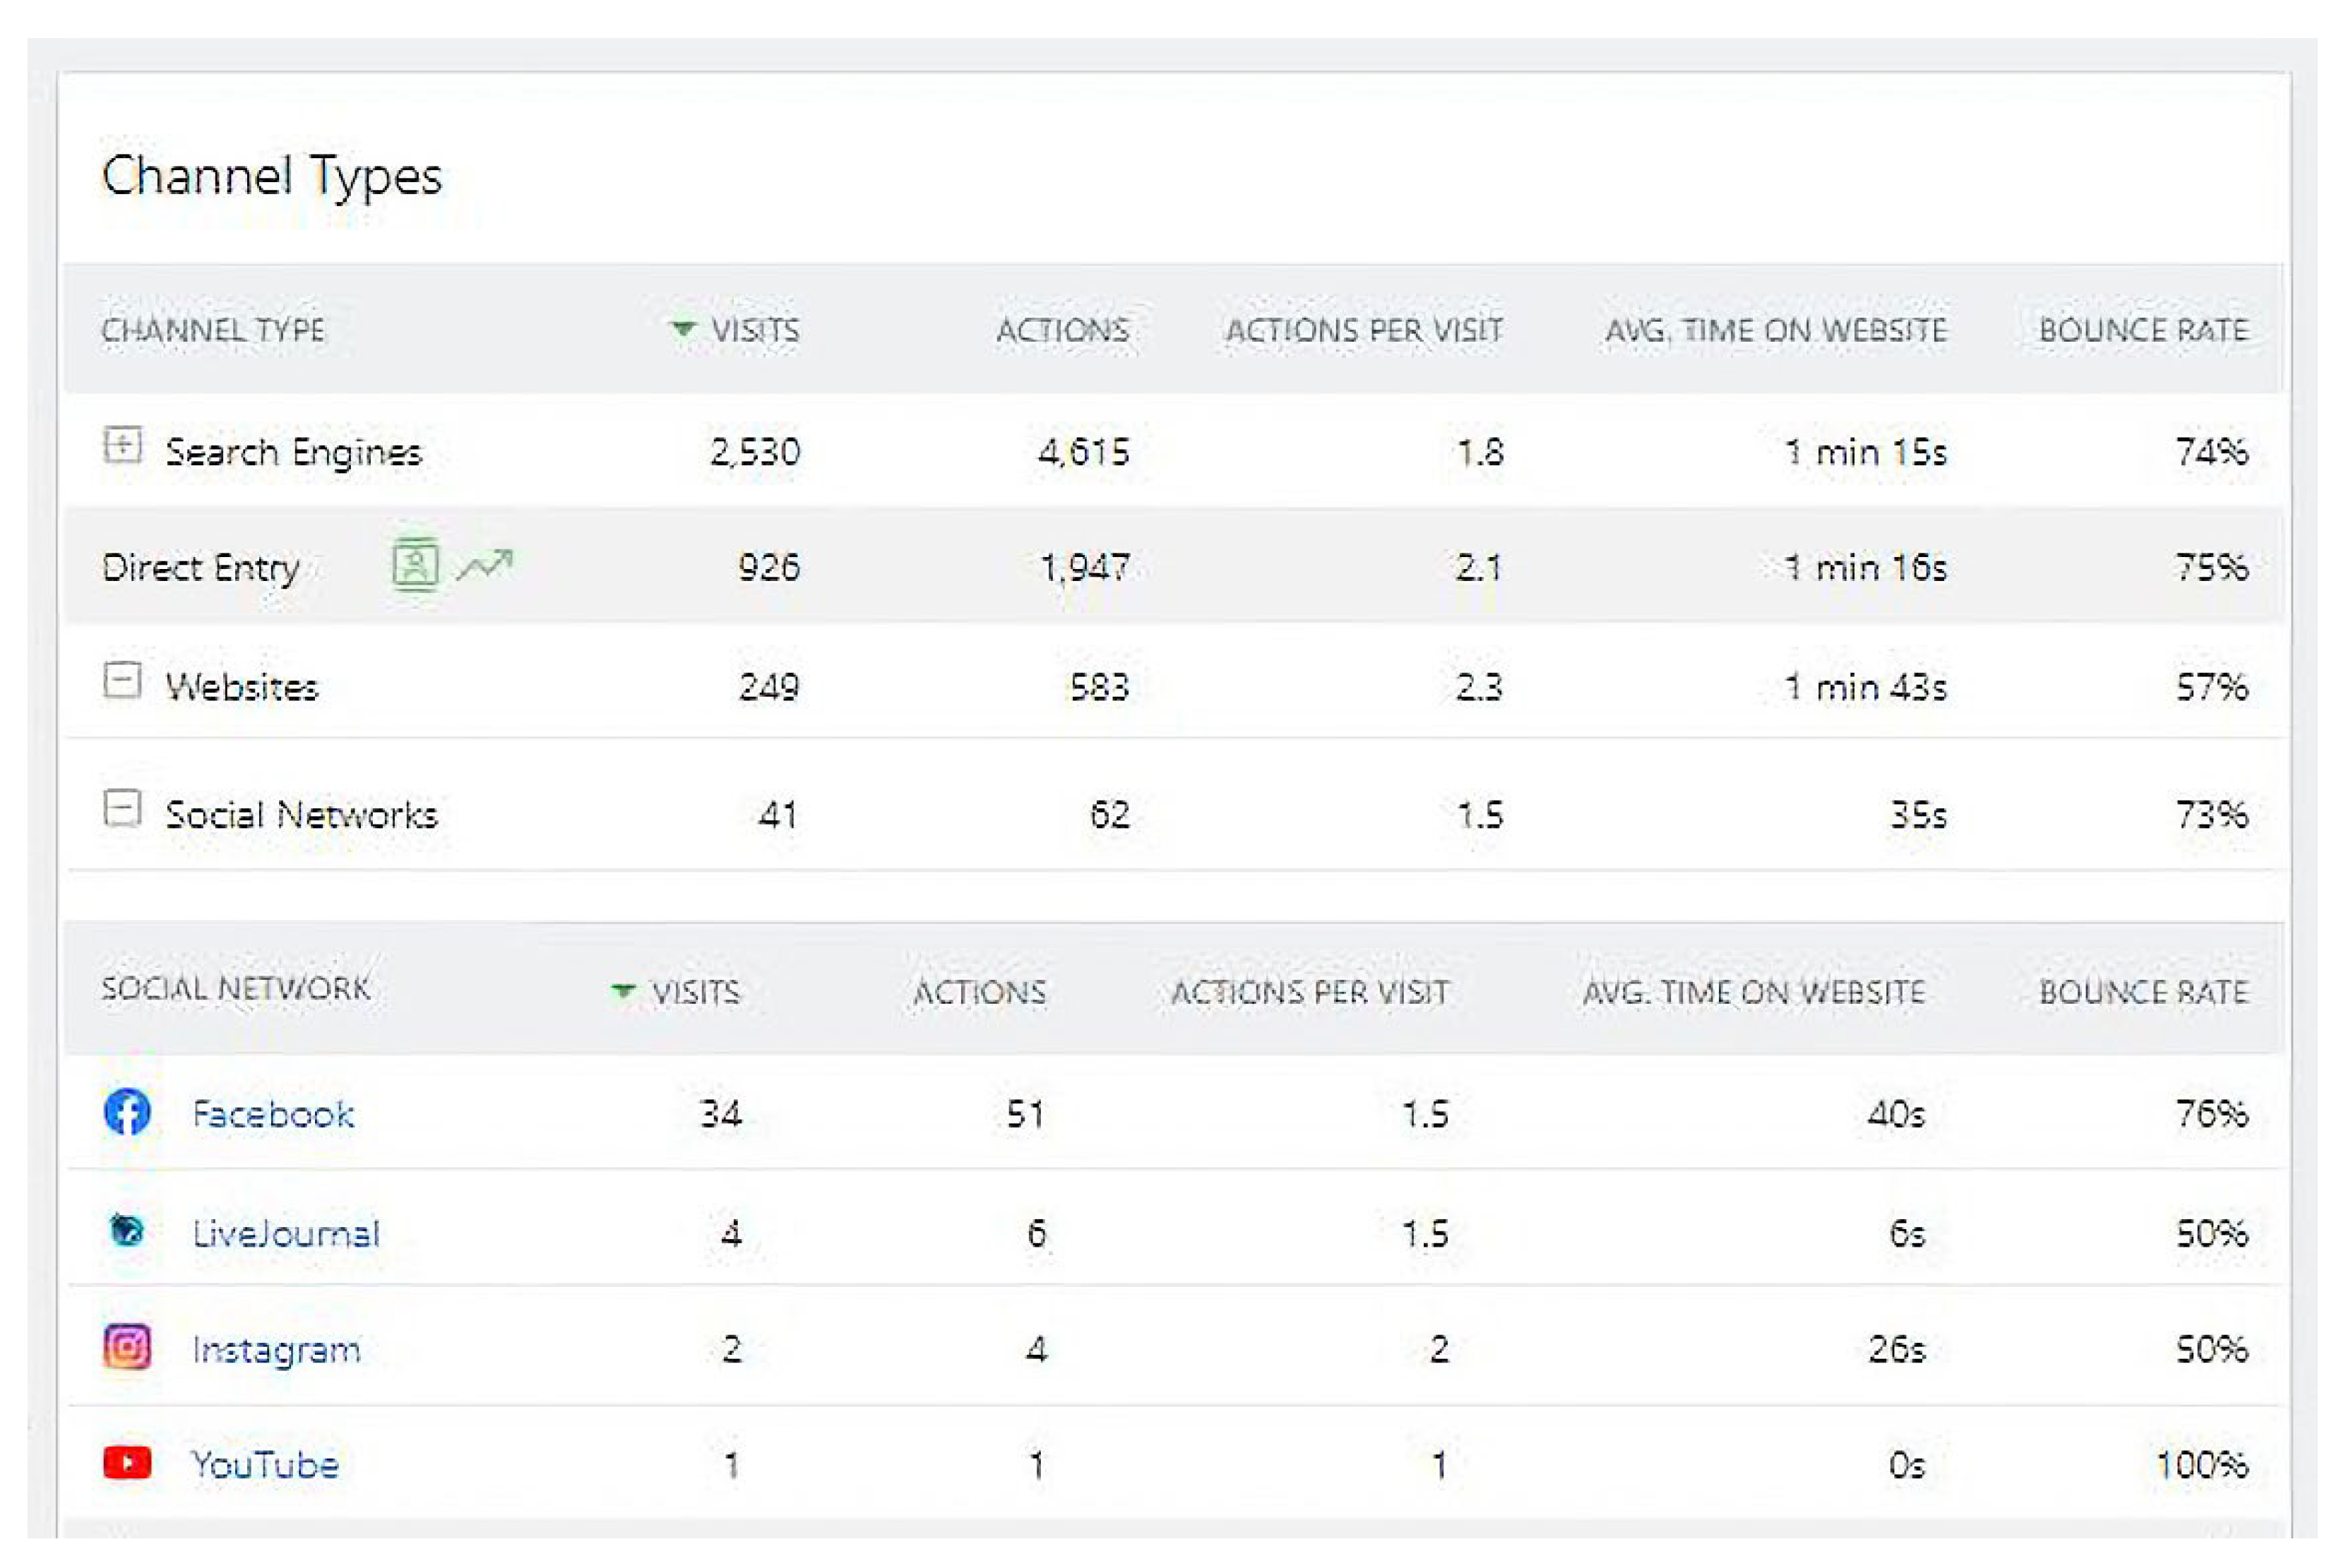Open the YouTube link
This screenshot has width=2346, height=1568.
tap(265, 1465)
